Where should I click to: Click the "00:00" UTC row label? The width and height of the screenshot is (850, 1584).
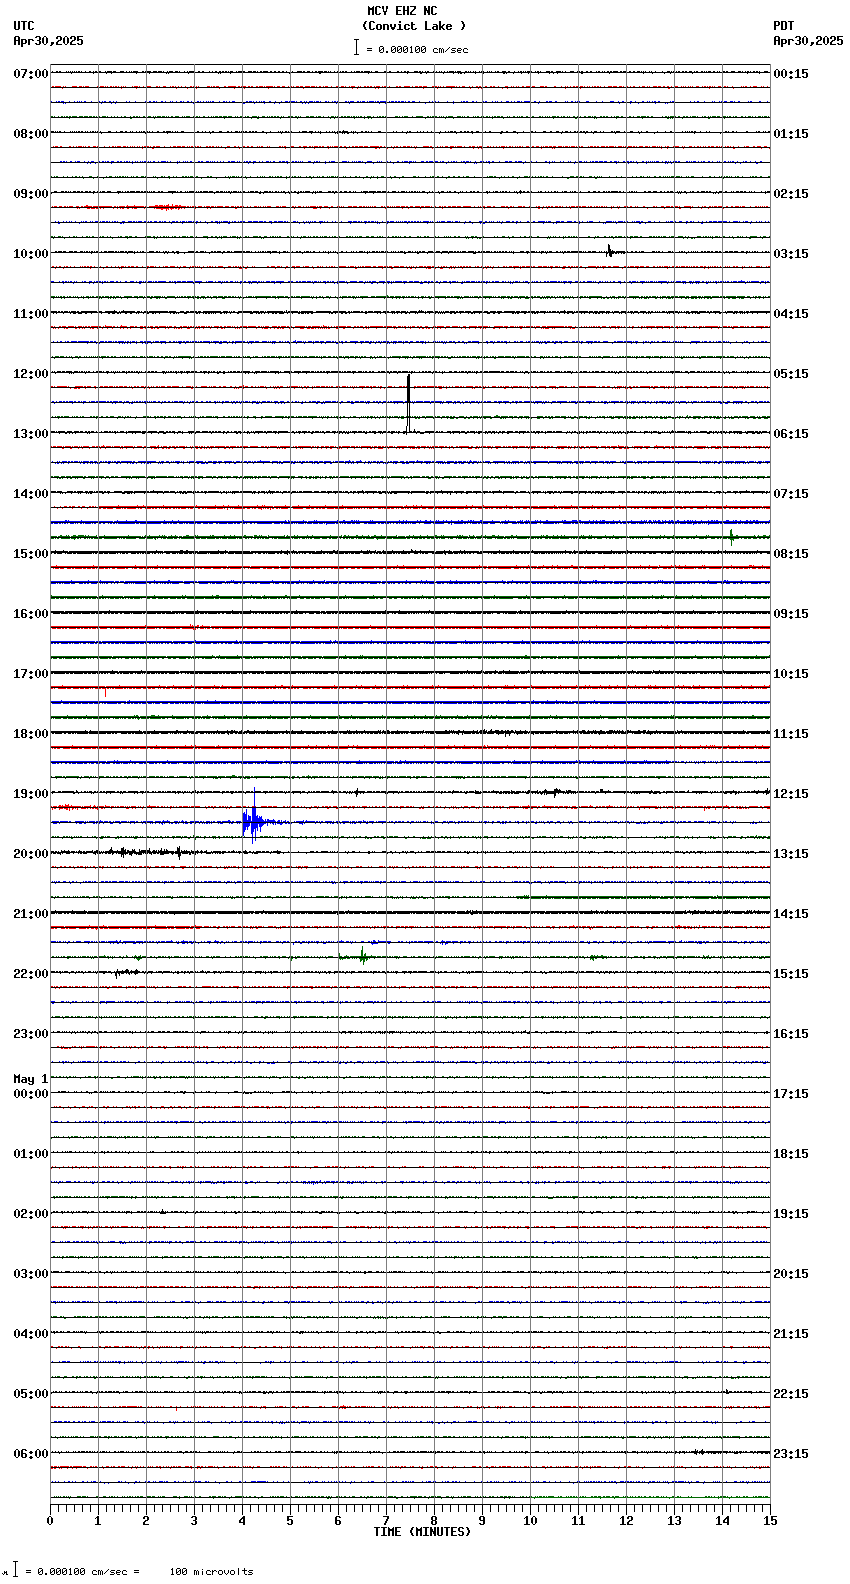point(31,1094)
